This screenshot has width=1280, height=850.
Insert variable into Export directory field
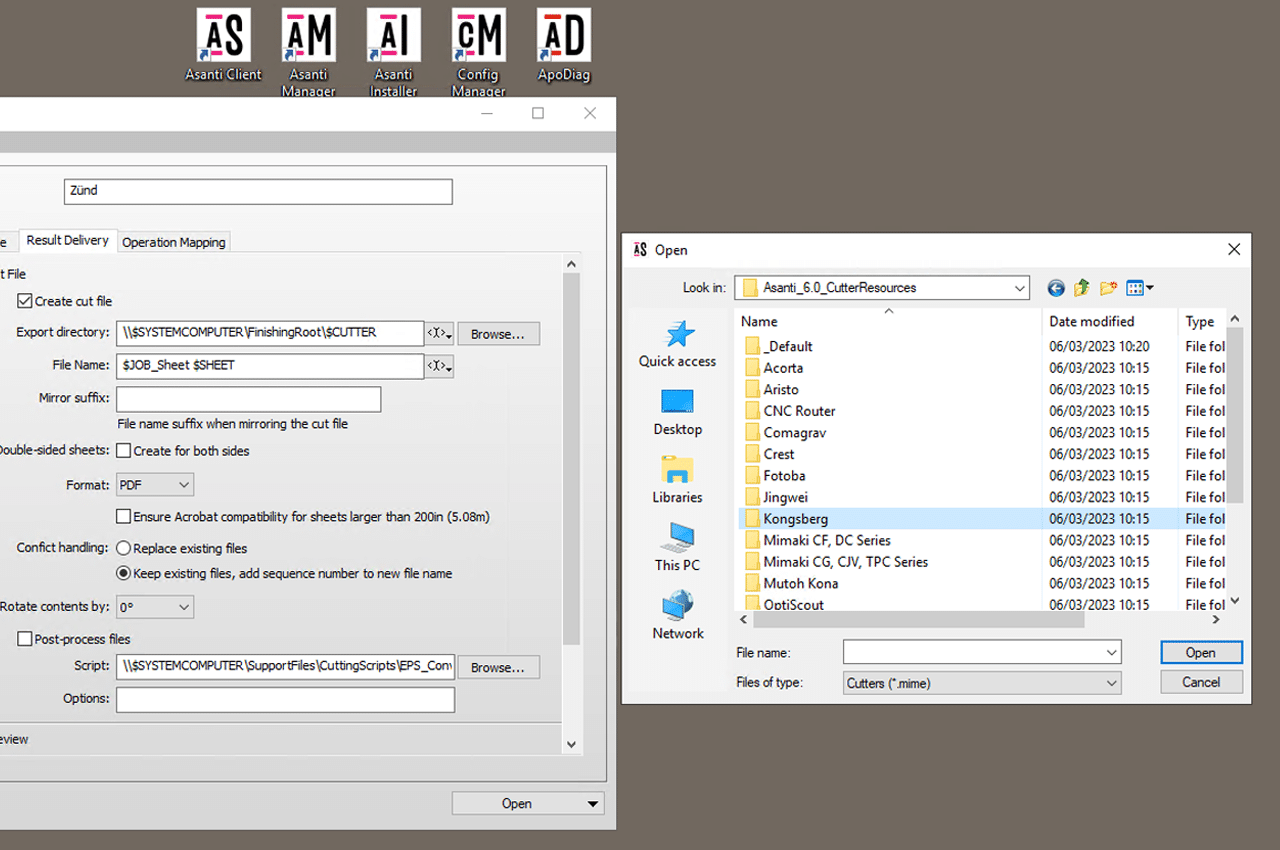[440, 333]
